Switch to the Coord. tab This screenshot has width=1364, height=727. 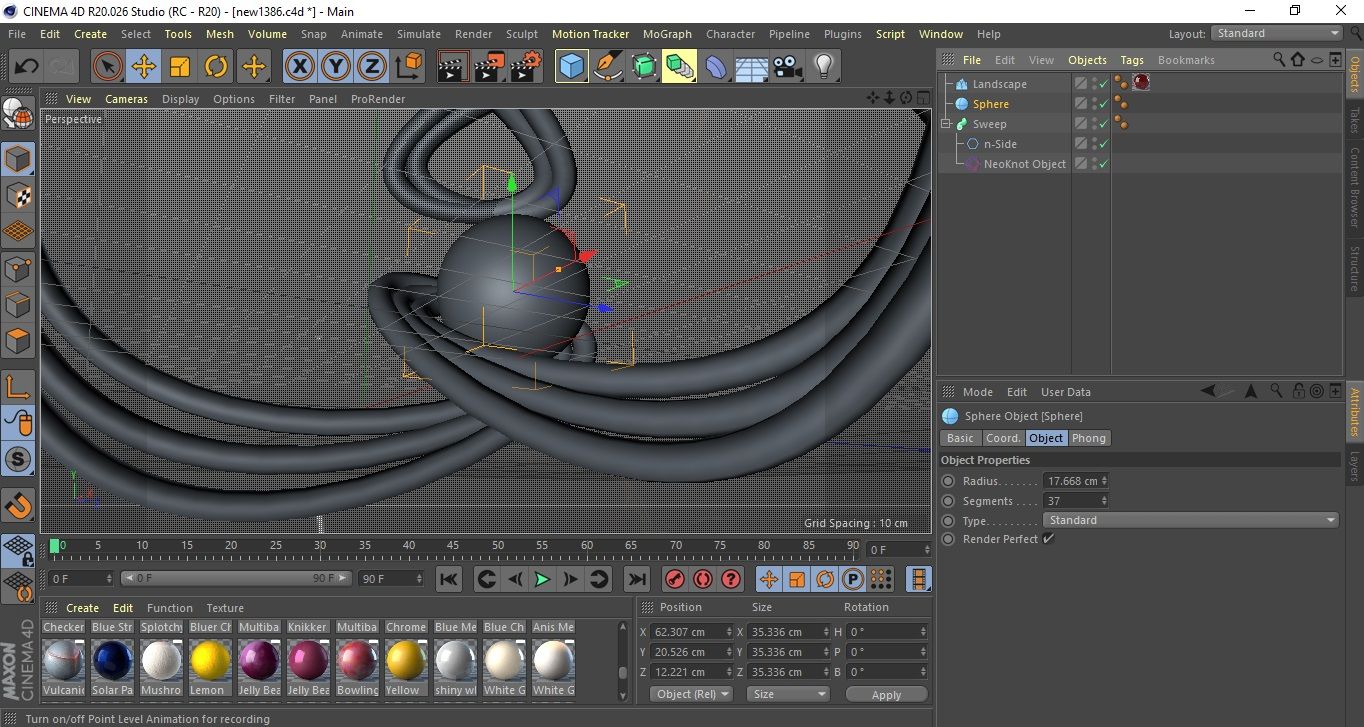(1003, 438)
